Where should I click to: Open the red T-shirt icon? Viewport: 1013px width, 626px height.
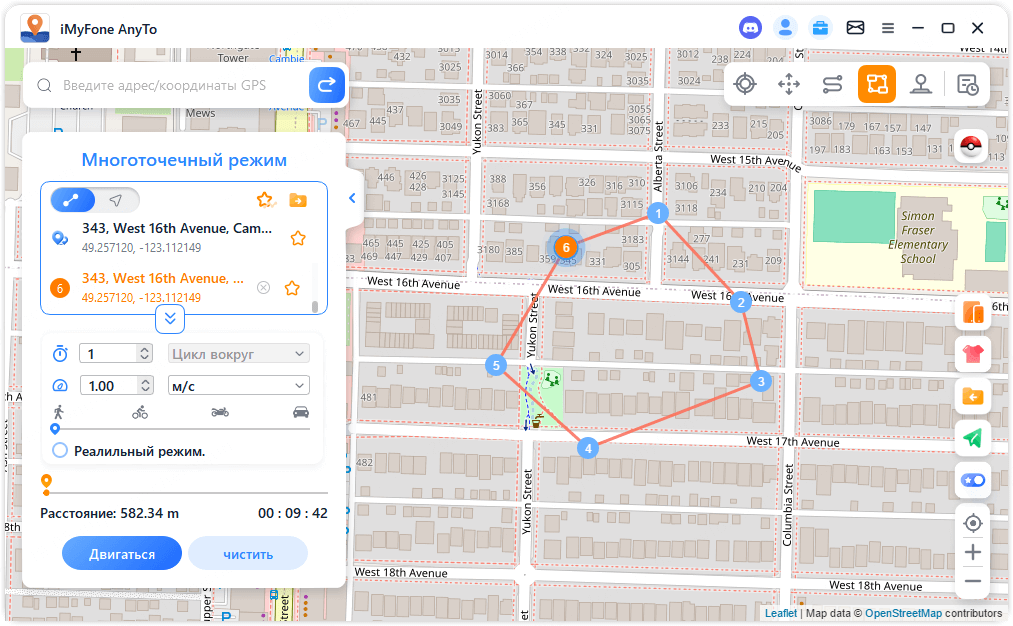click(x=973, y=354)
